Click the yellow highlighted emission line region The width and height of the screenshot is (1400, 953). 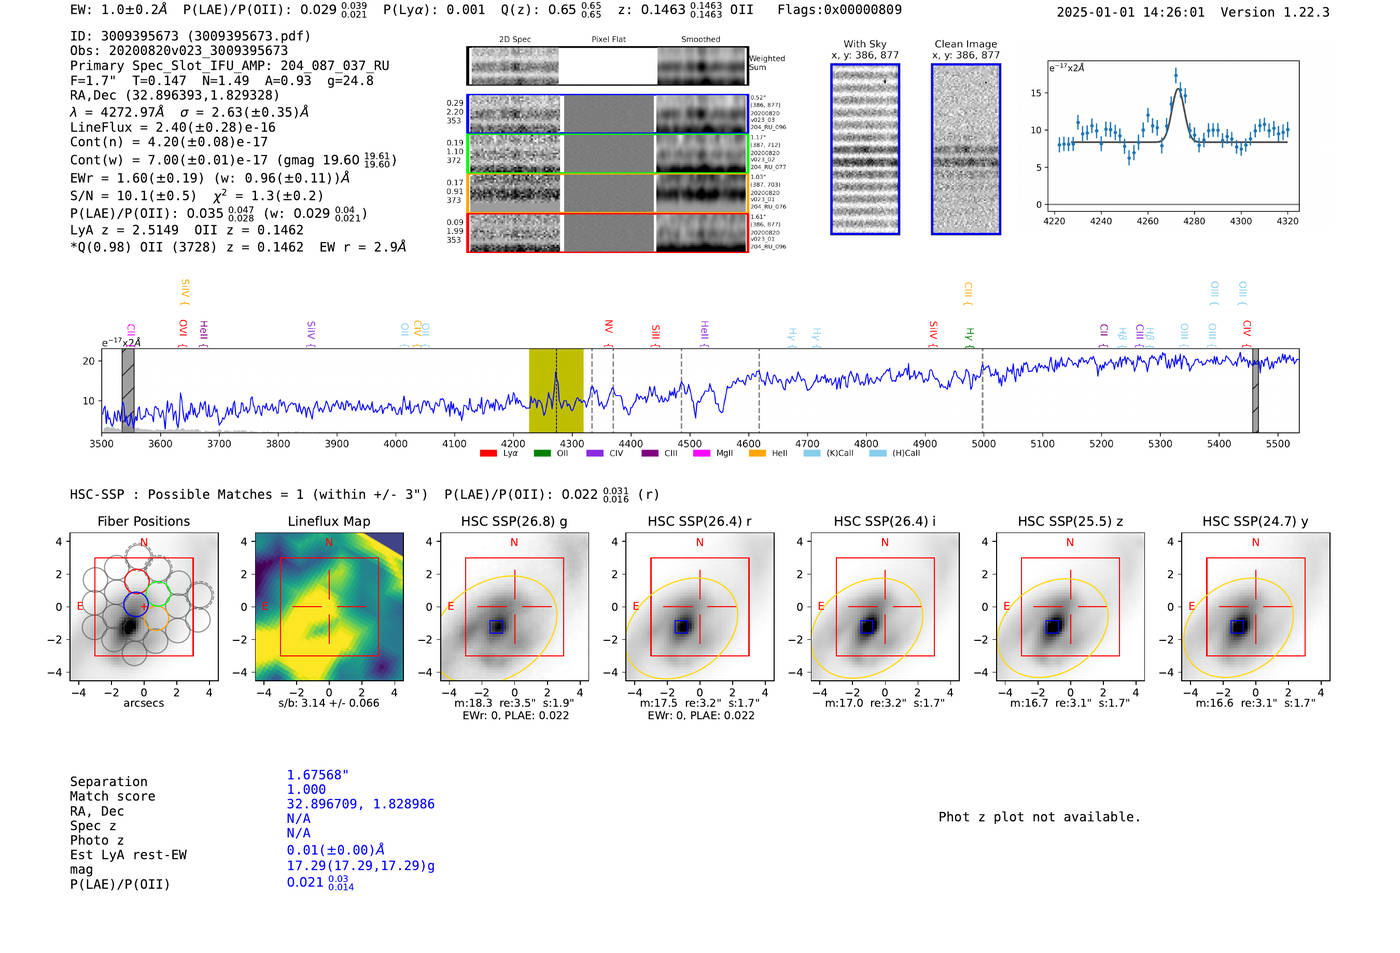556,390
